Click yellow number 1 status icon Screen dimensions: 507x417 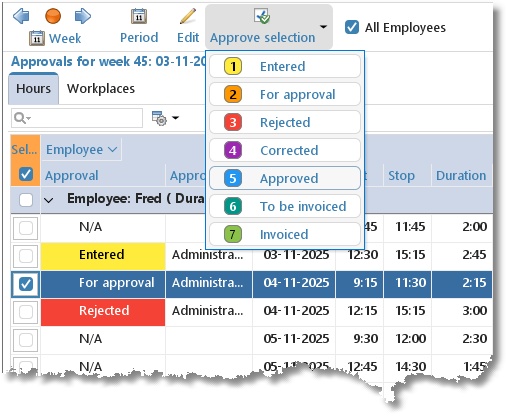coord(233,66)
